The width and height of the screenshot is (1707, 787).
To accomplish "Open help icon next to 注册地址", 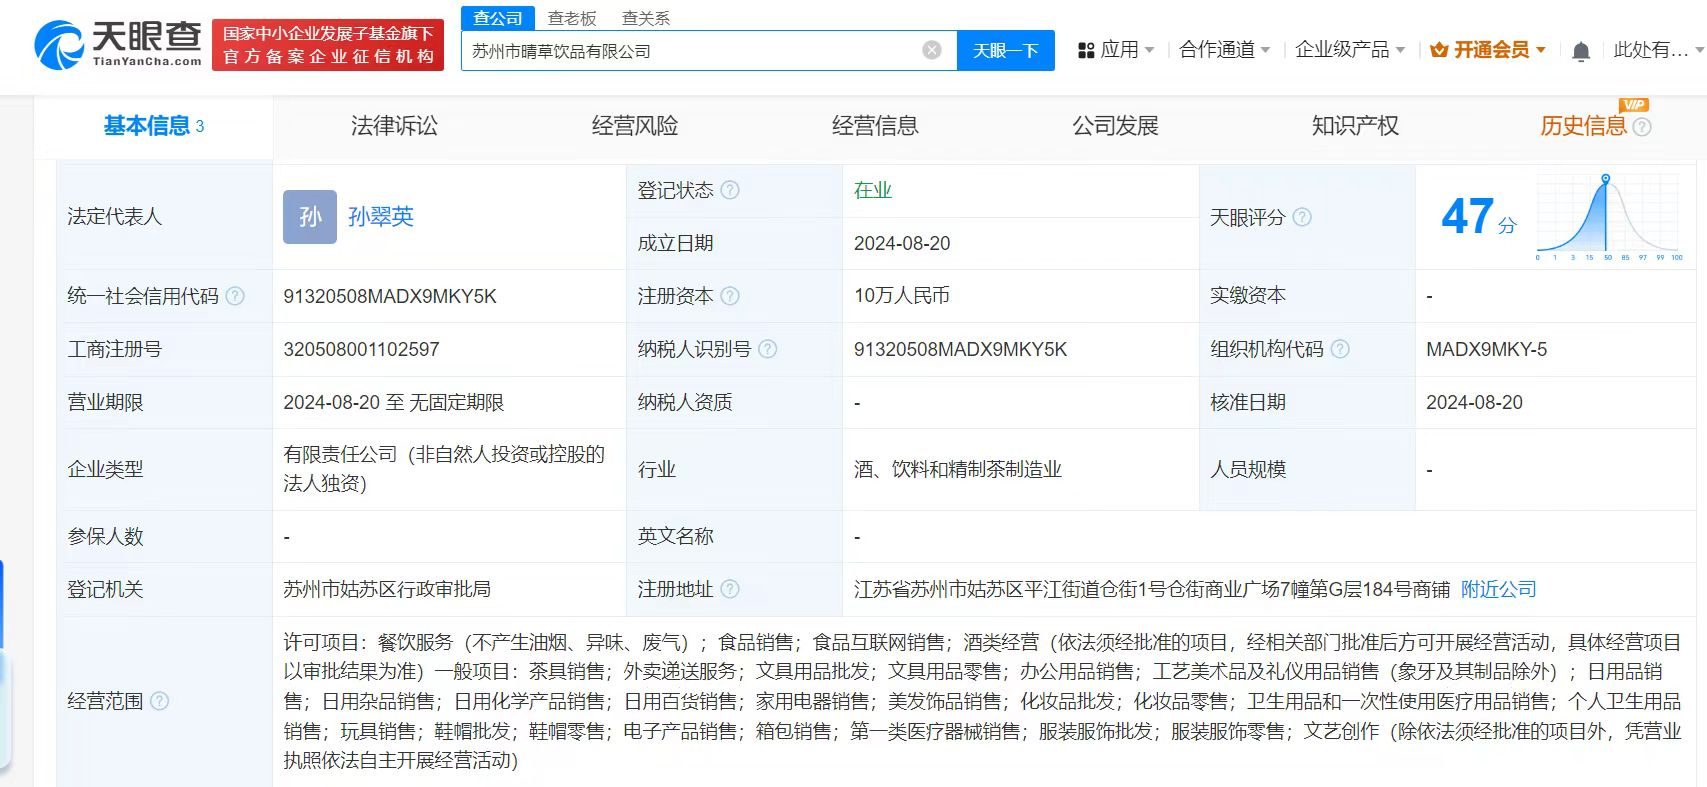I will pos(730,589).
